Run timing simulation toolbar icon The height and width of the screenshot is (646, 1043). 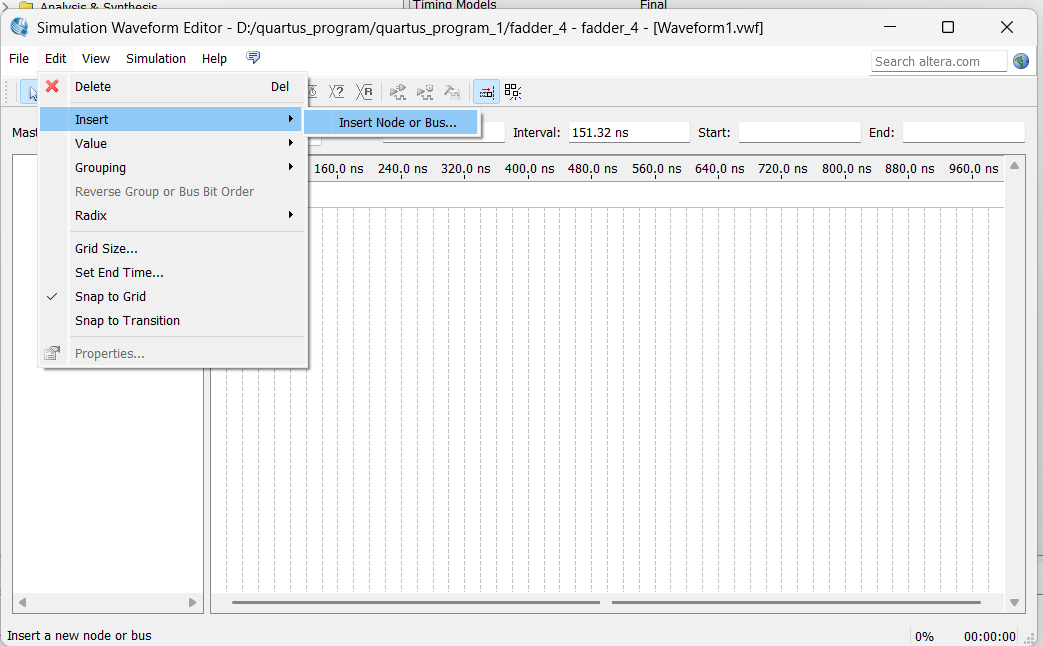425,92
